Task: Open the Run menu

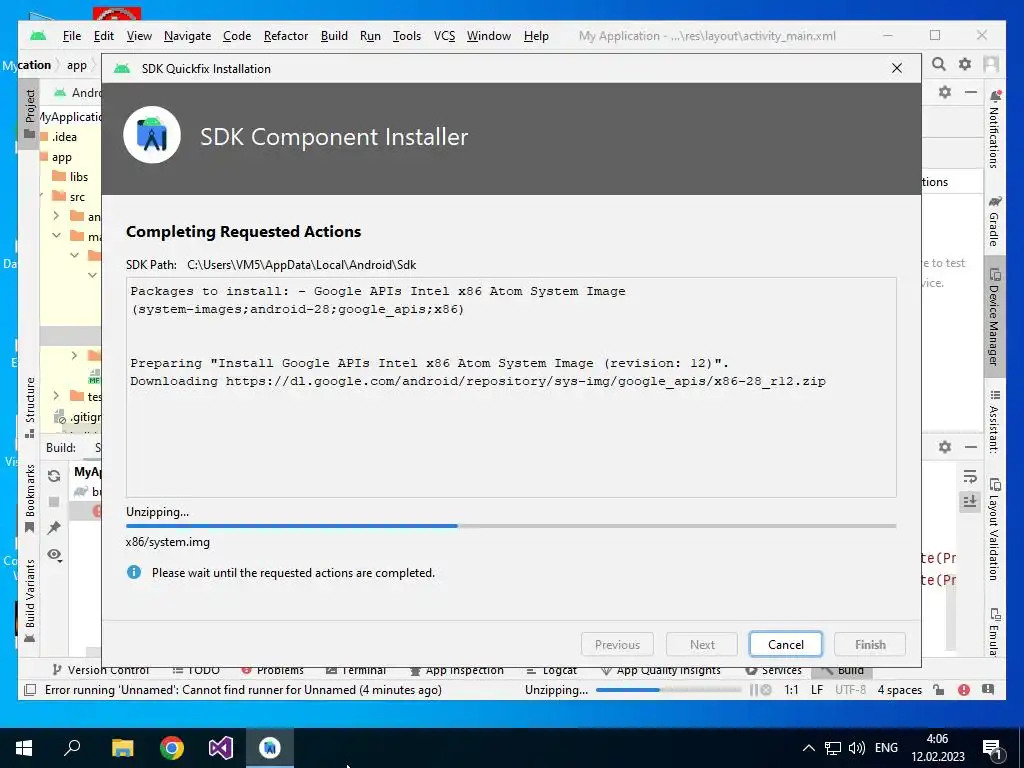Action: tap(370, 36)
